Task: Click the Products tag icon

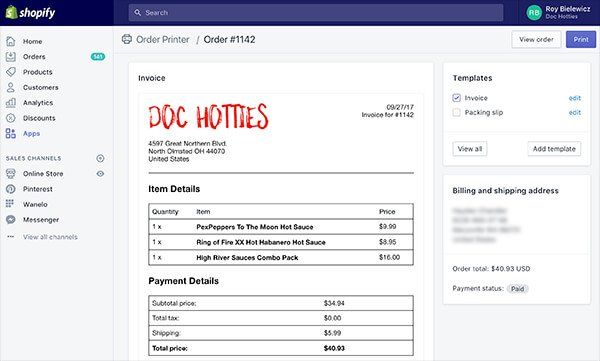Action: point(11,72)
